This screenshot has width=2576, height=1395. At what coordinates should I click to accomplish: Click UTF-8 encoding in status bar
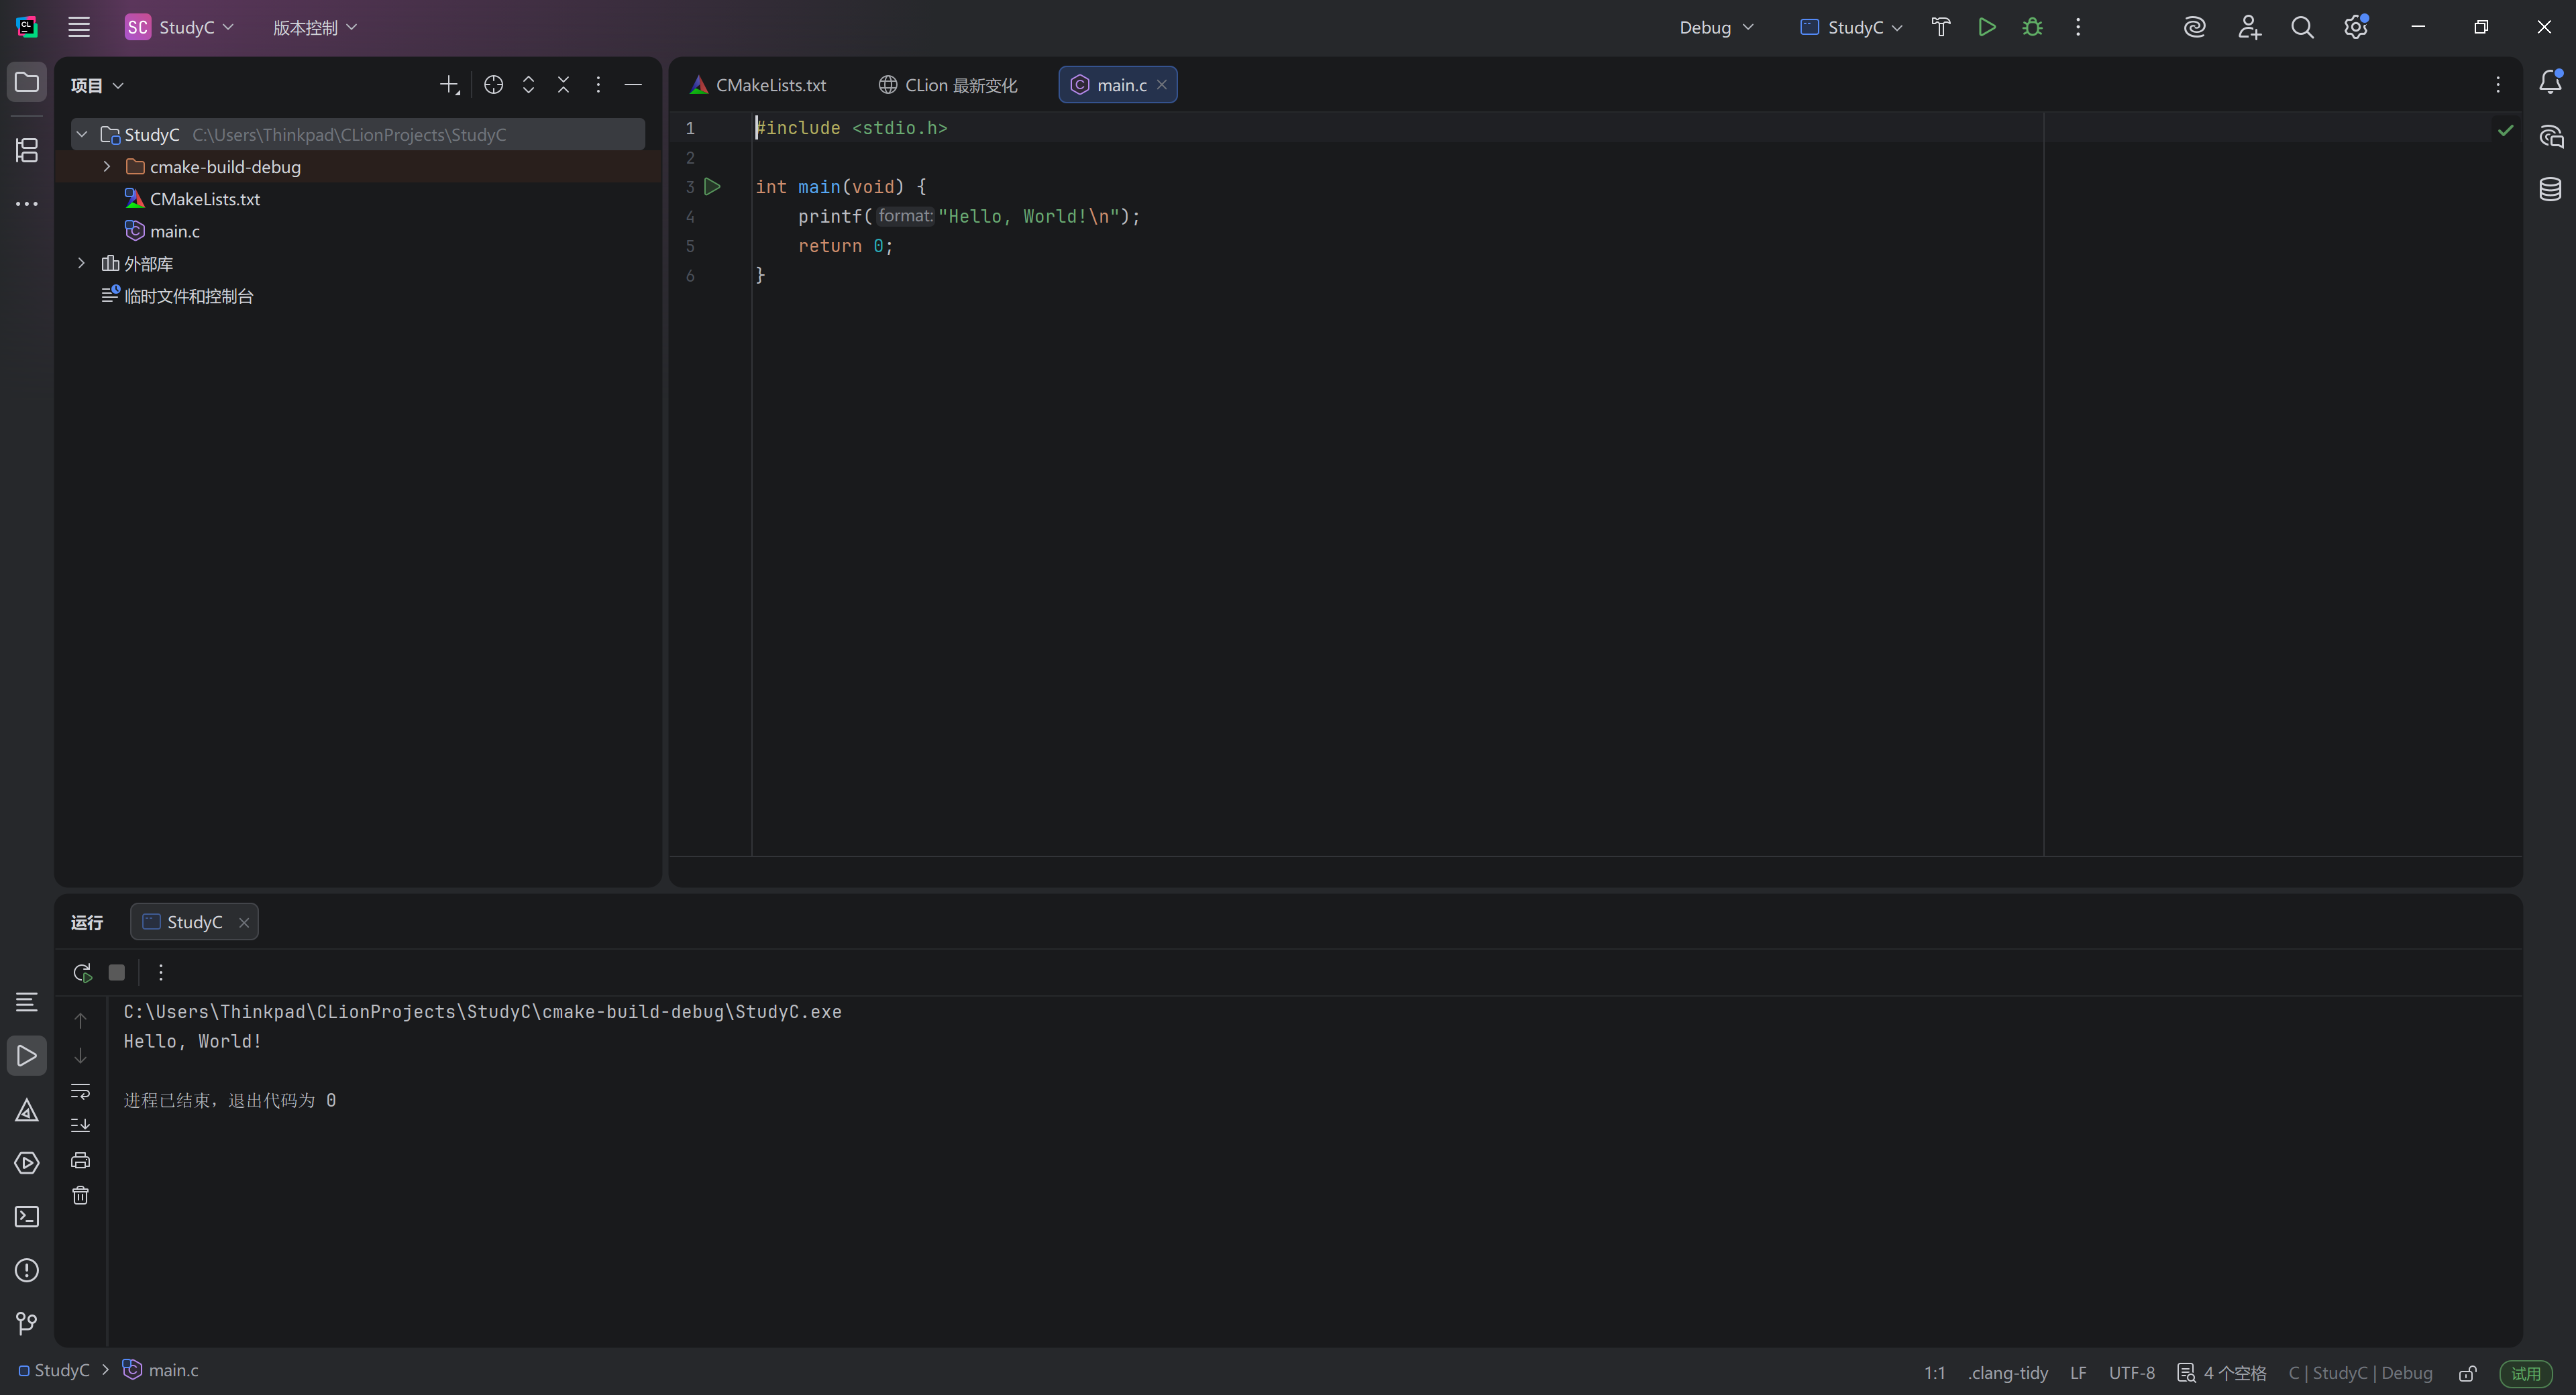[x=2132, y=1373]
